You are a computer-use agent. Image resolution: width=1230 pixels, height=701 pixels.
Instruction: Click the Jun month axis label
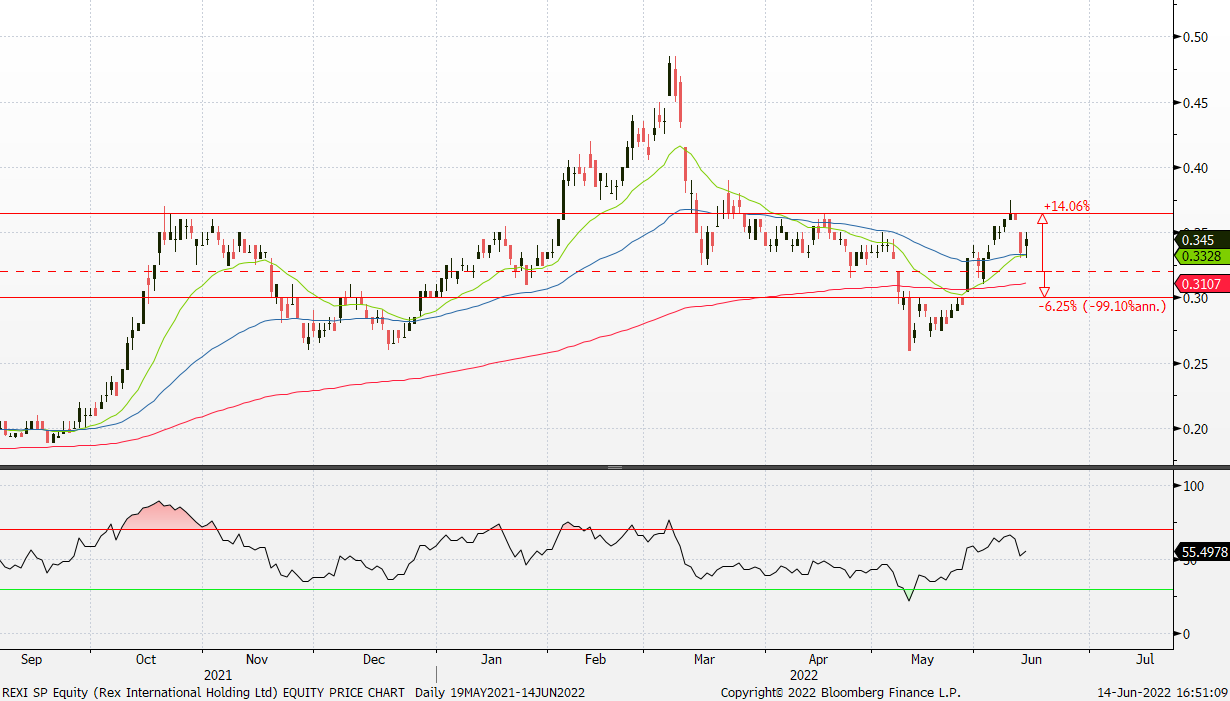coord(1032,660)
